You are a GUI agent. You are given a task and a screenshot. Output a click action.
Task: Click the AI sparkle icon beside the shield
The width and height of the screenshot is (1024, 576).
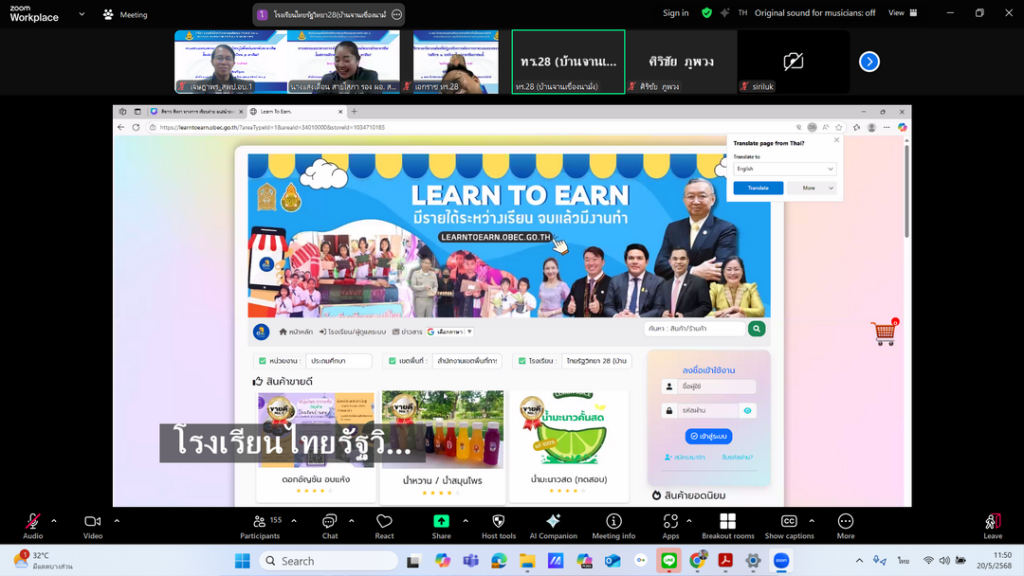(725, 13)
